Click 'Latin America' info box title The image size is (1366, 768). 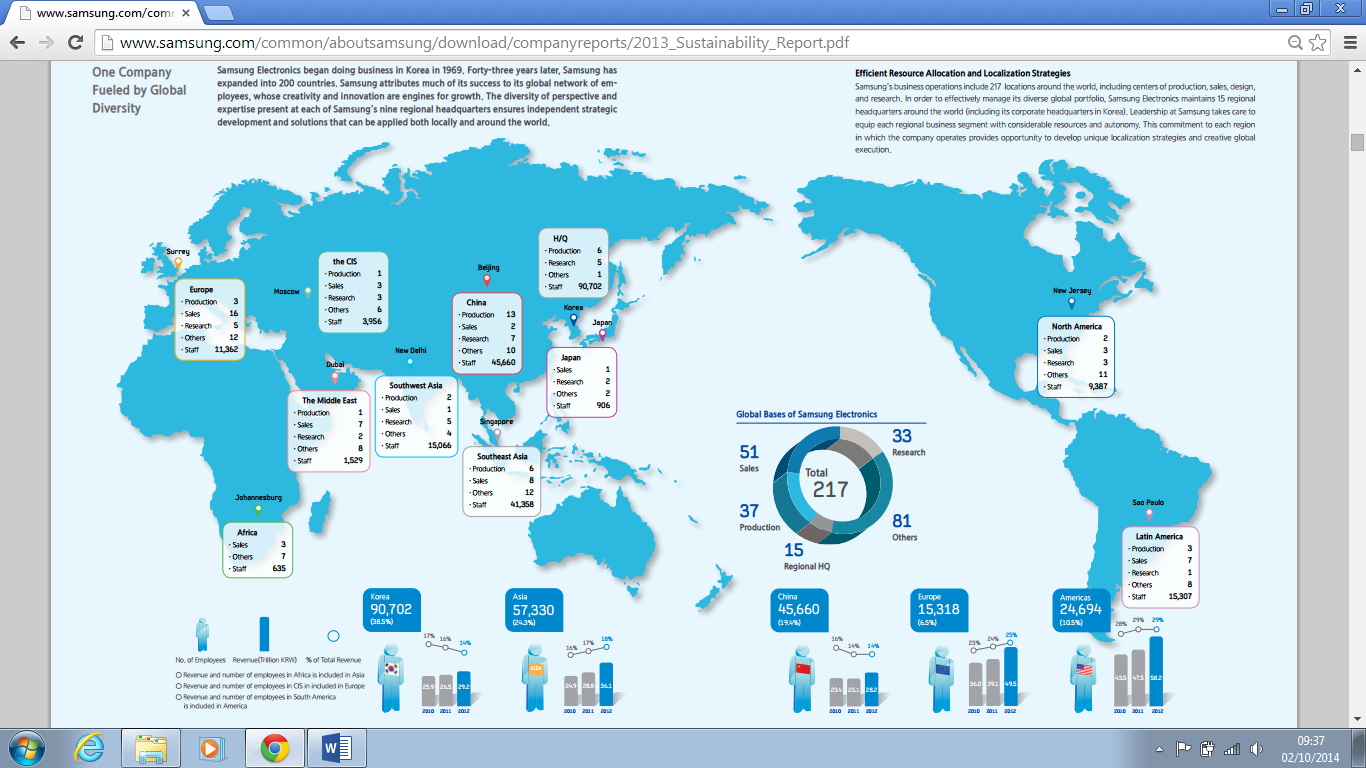click(1159, 536)
